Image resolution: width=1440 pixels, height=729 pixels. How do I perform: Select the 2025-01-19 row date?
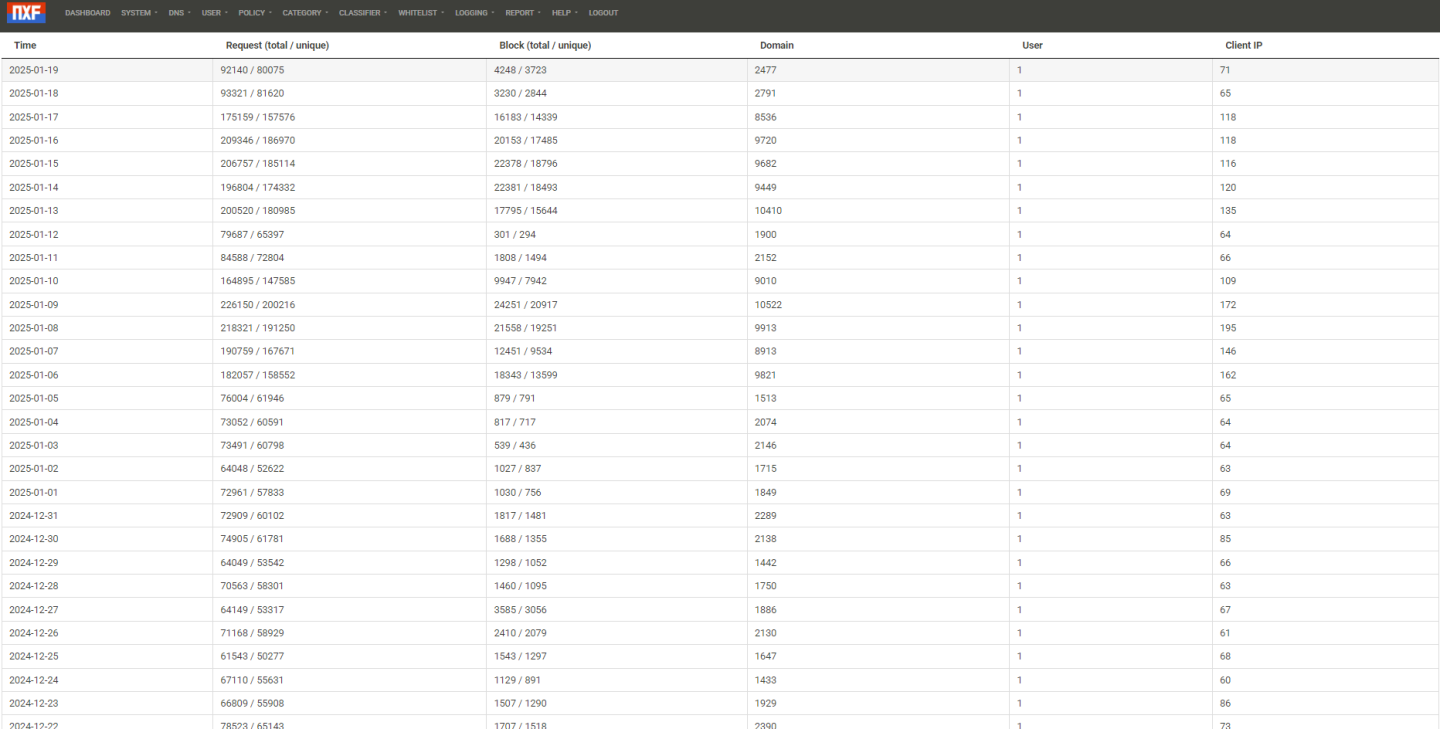coord(34,70)
